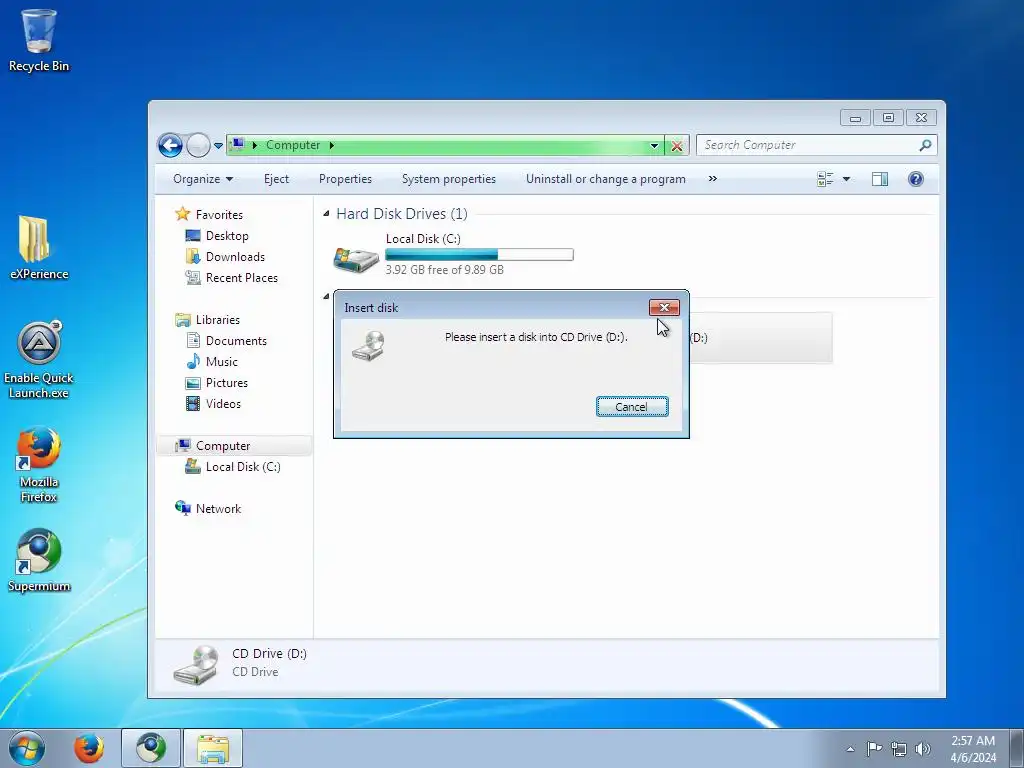Open the Music library

pos(221,362)
